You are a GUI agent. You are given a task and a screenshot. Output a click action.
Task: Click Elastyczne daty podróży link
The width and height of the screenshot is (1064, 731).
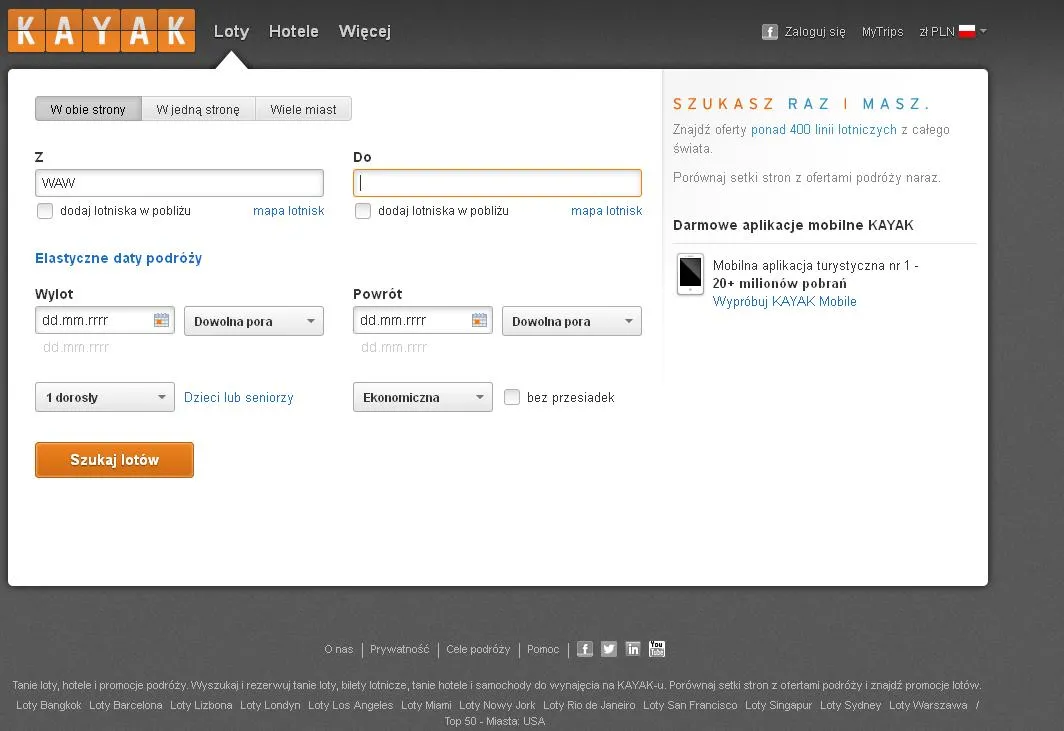tap(119, 258)
